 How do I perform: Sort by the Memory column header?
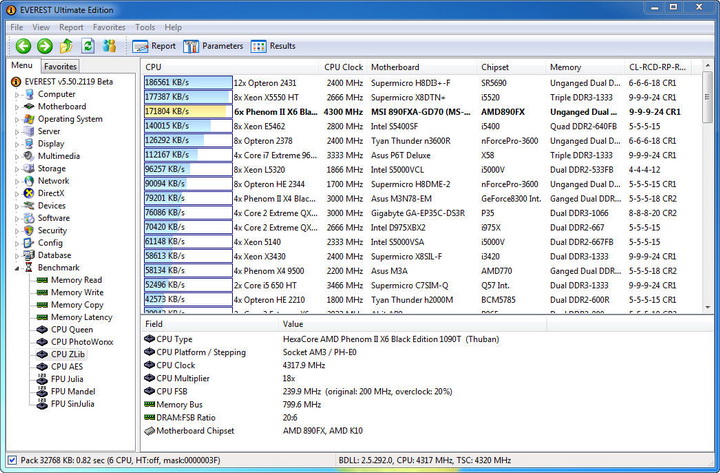pyautogui.click(x=585, y=67)
